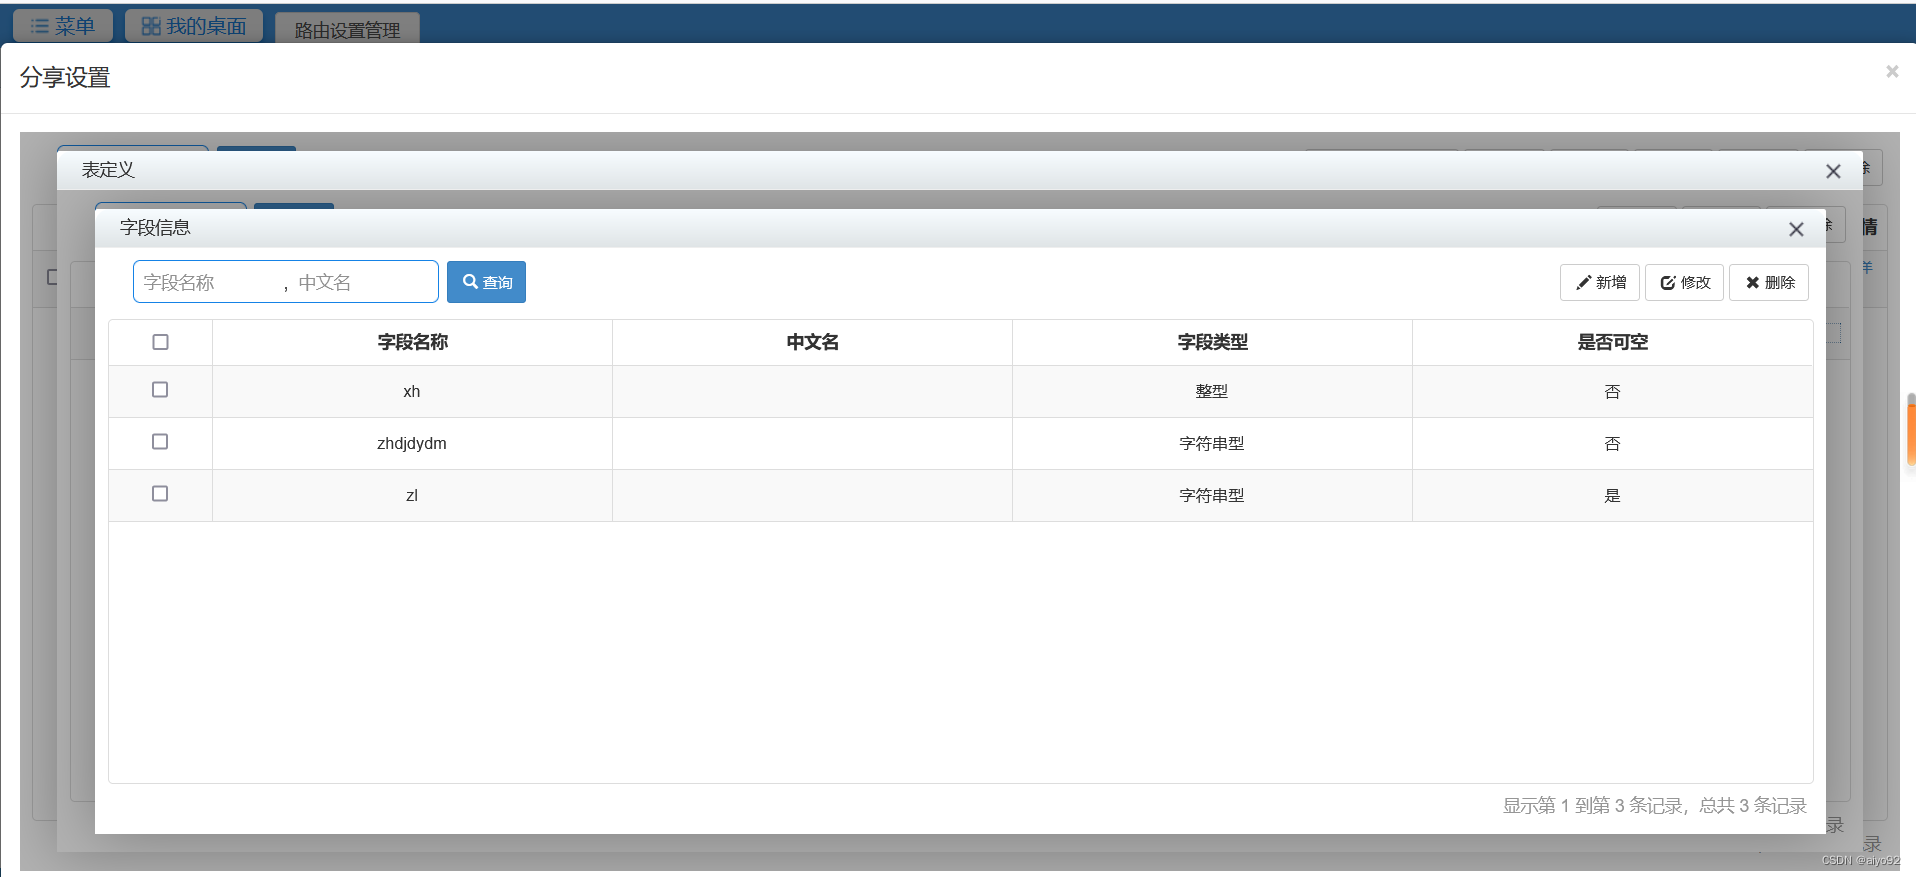Click the 字段名称 column header
Image resolution: width=1916 pixels, height=877 pixels.
(412, 342)
